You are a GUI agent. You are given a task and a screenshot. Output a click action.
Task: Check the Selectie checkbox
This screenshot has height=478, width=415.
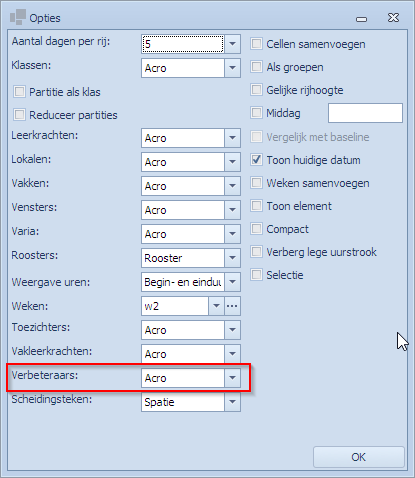(256, 275)
